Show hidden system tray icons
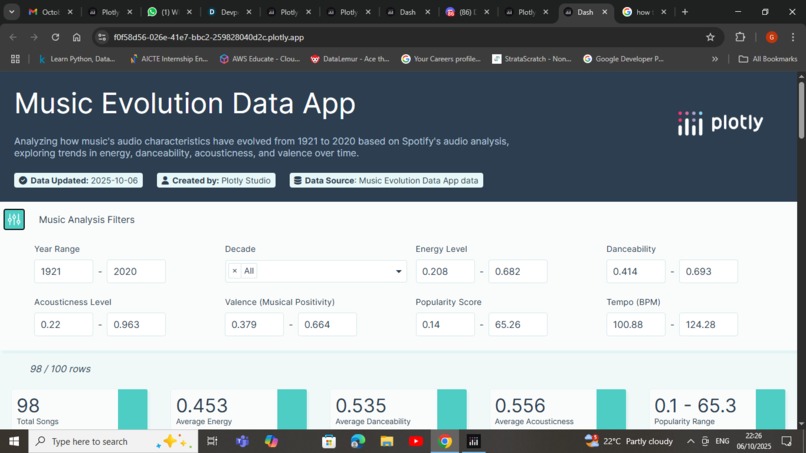The height and width of the screenshot is (453, 806). coord(691,441)
